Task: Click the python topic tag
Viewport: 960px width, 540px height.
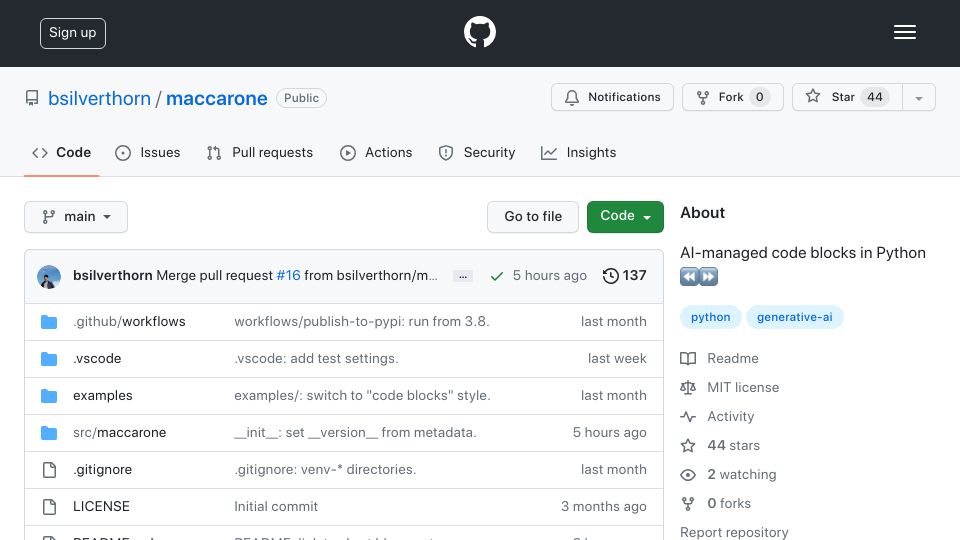Action: pyautogui.click(x=710, y=317)
